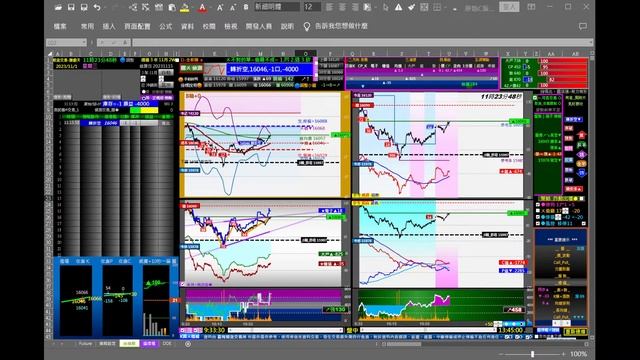
Task: Click the warning triangle icon in toolbar
Action: [398, 7]
